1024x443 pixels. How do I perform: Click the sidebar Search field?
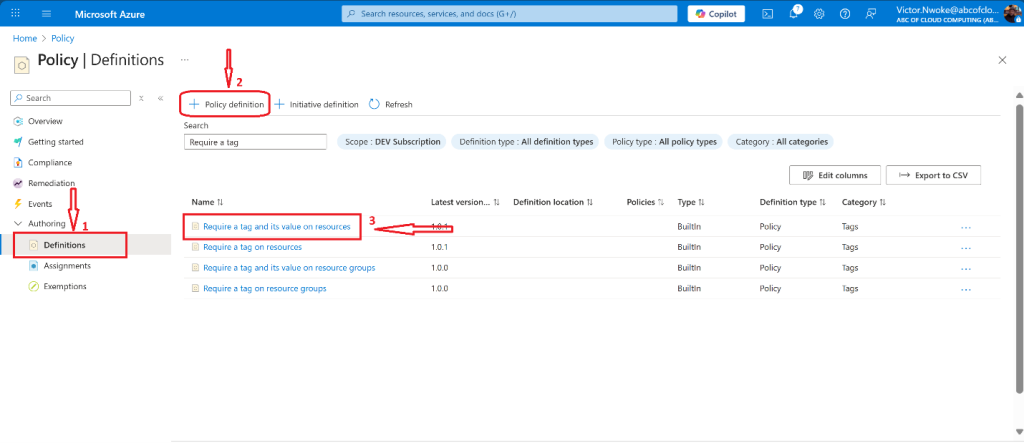click(71, 98)
